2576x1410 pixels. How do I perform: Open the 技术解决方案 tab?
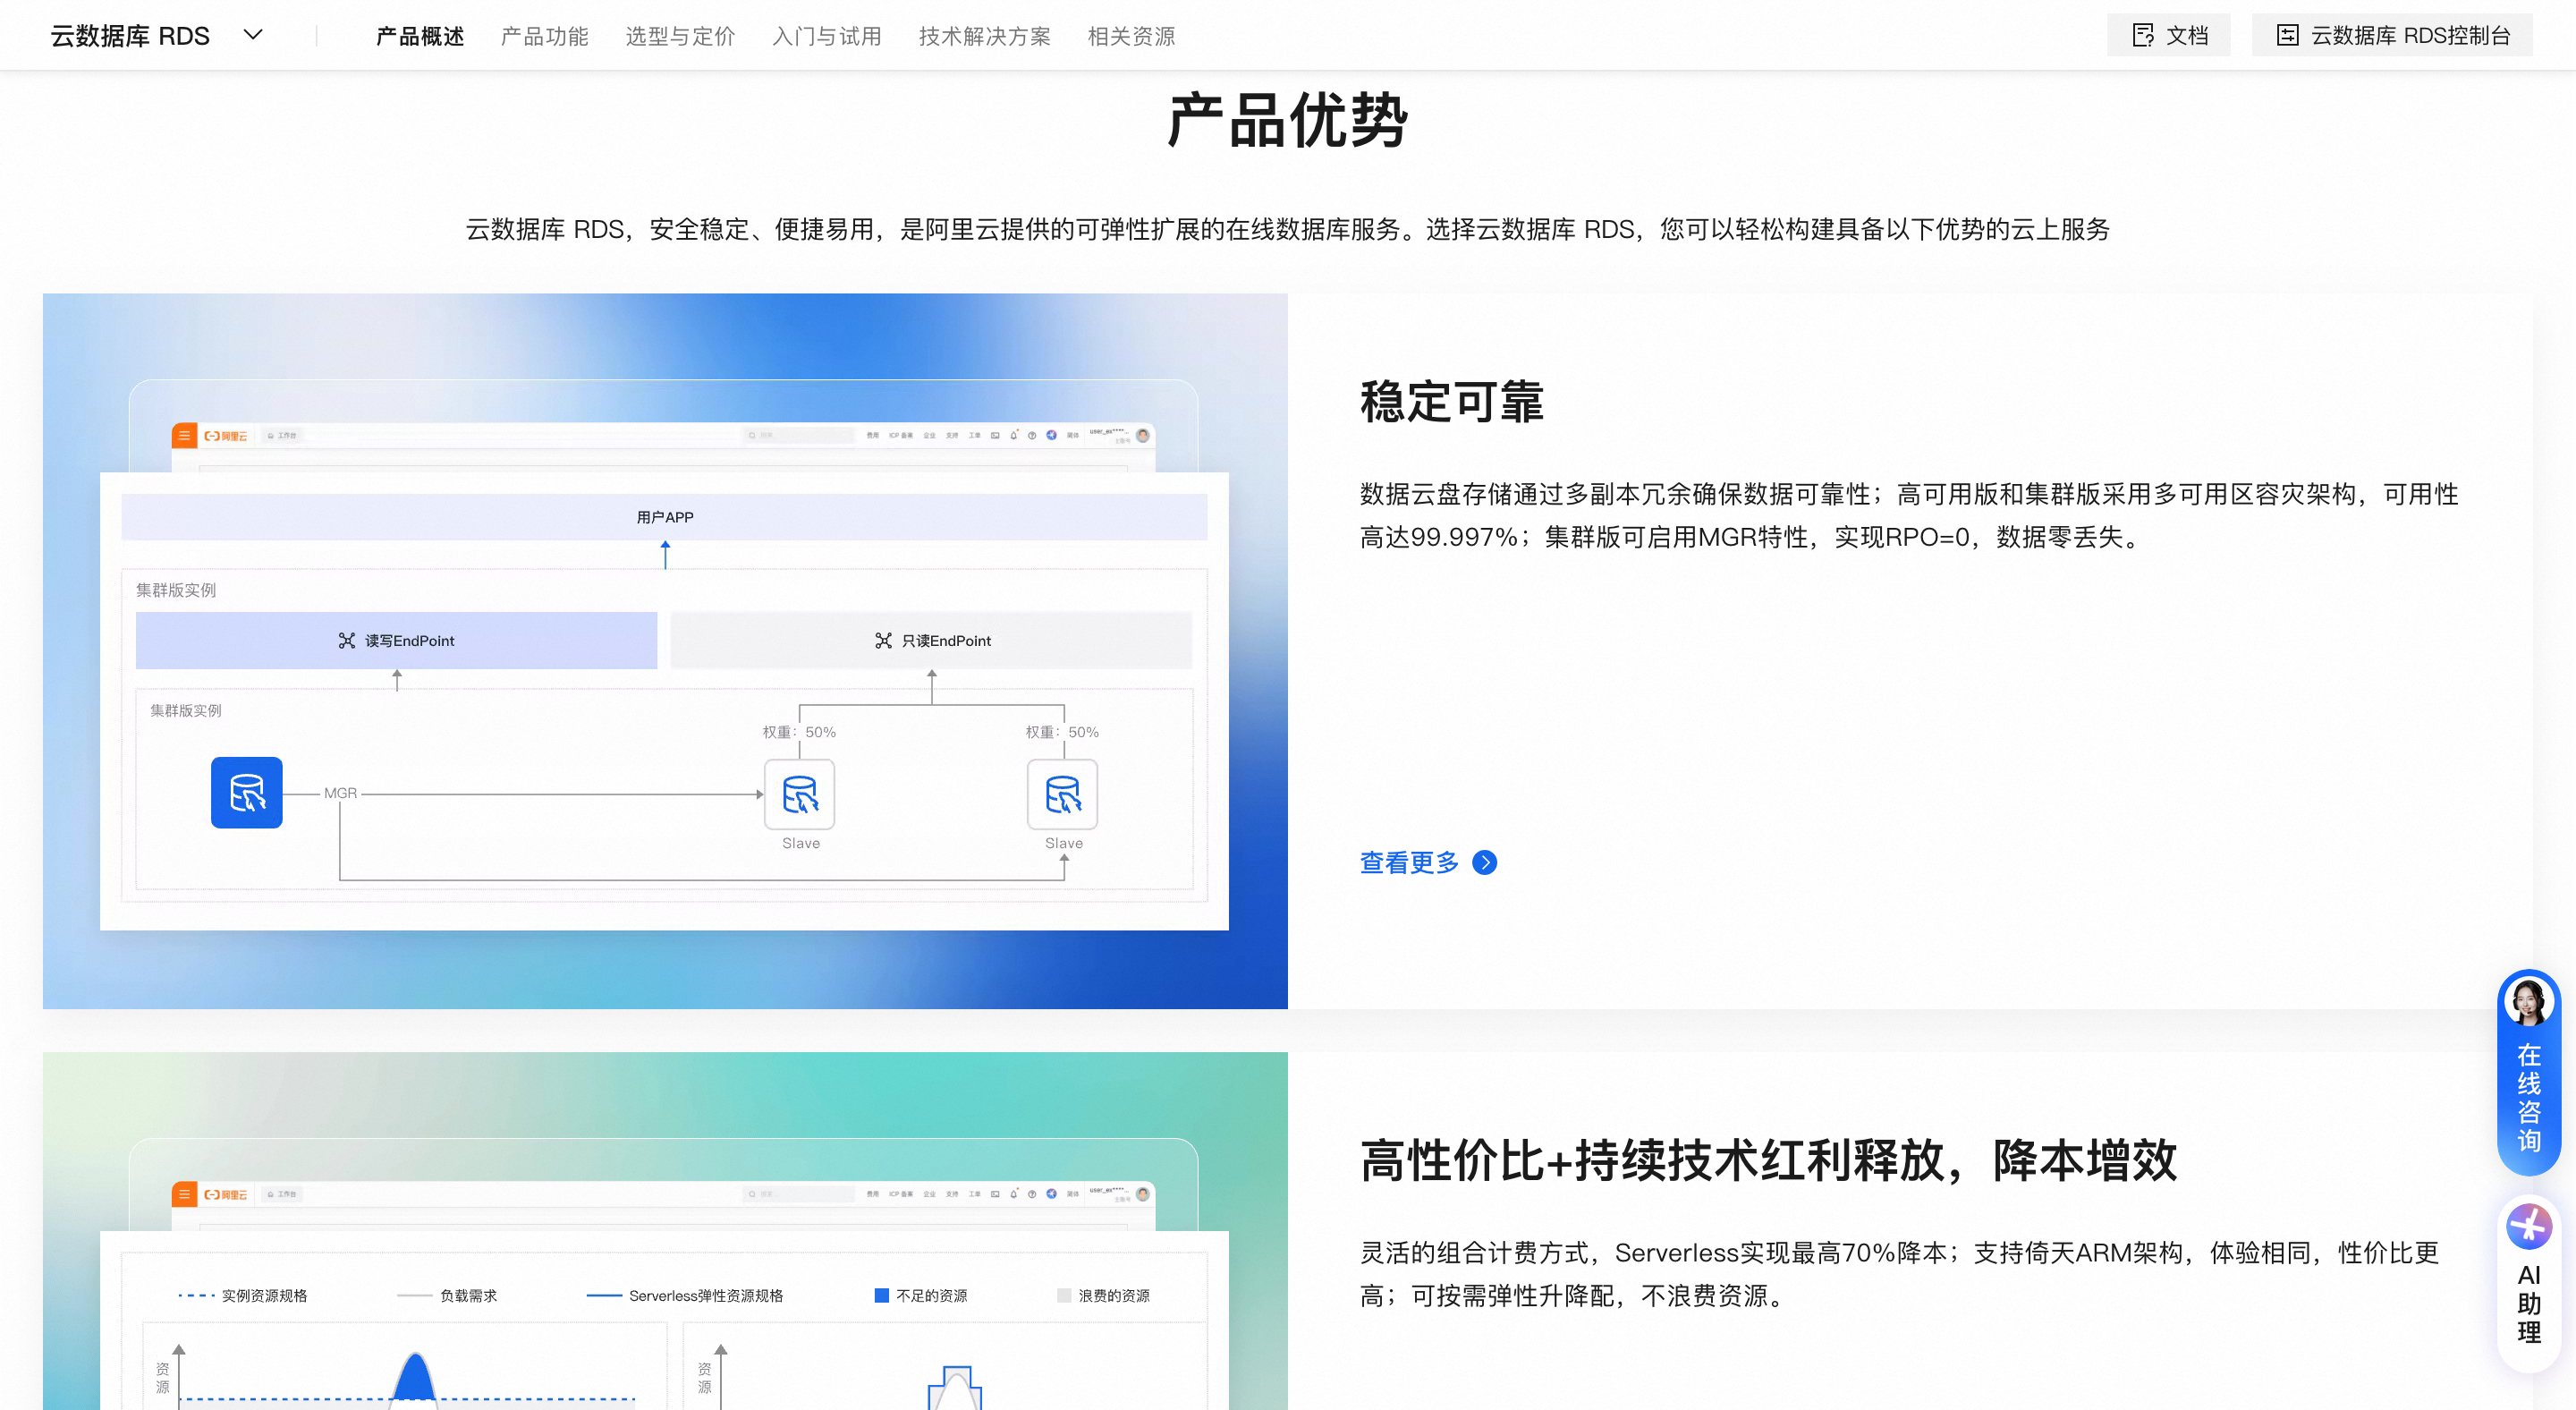pos(985,36)
